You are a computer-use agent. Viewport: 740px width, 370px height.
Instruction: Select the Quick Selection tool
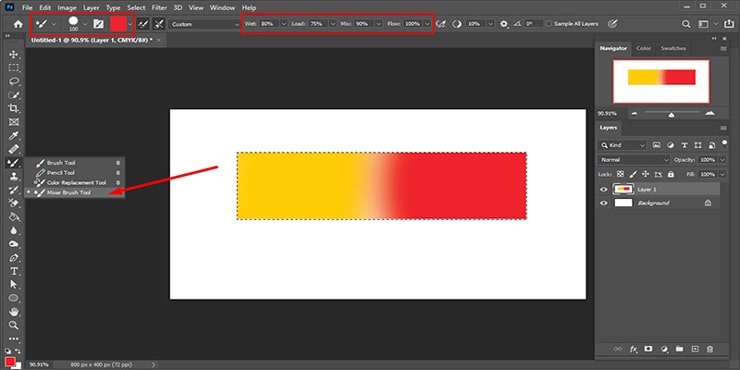coord(14,95)
